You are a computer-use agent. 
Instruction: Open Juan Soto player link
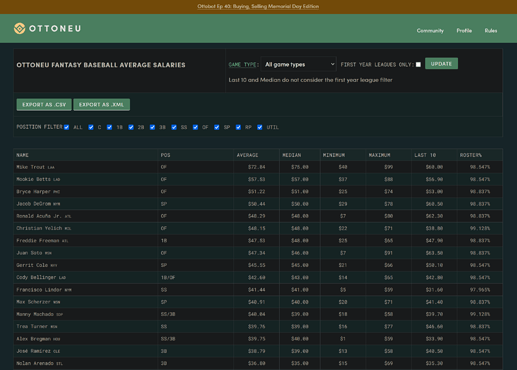click(x=29, y=253)
